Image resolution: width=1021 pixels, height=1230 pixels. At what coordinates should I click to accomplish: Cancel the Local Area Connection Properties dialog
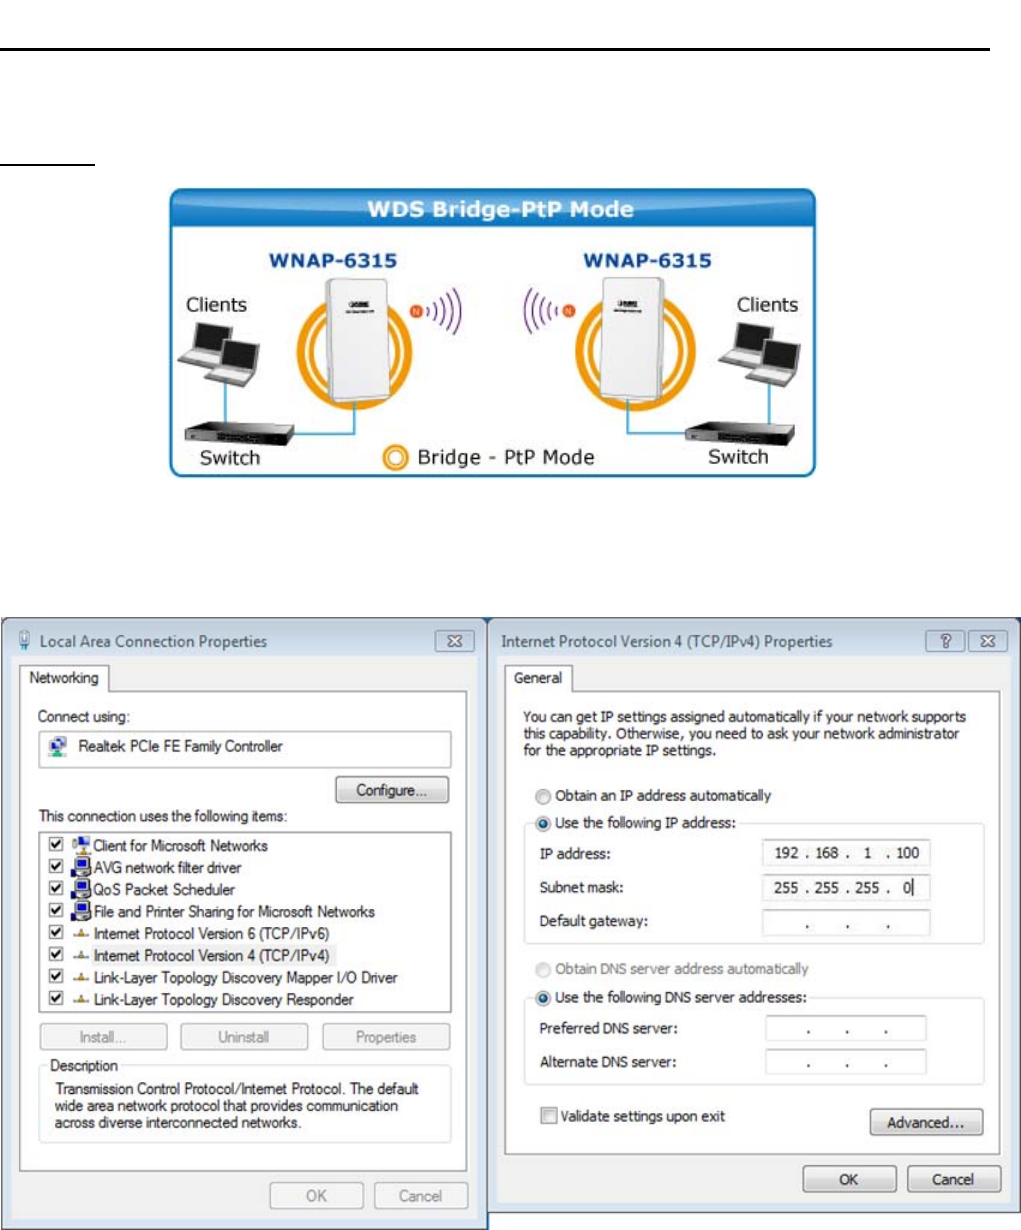420,1195
